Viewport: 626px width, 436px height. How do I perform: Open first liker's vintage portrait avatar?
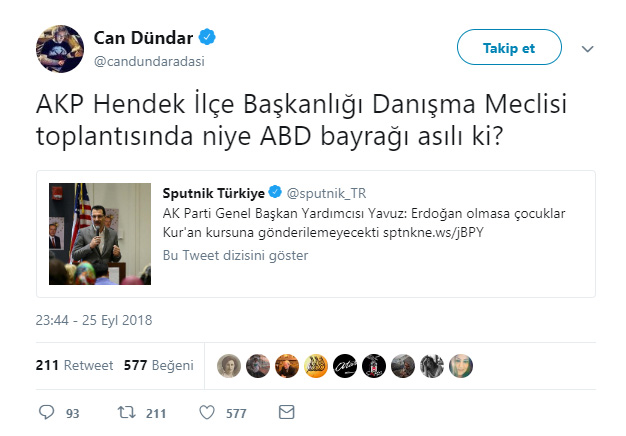(229, 366)
